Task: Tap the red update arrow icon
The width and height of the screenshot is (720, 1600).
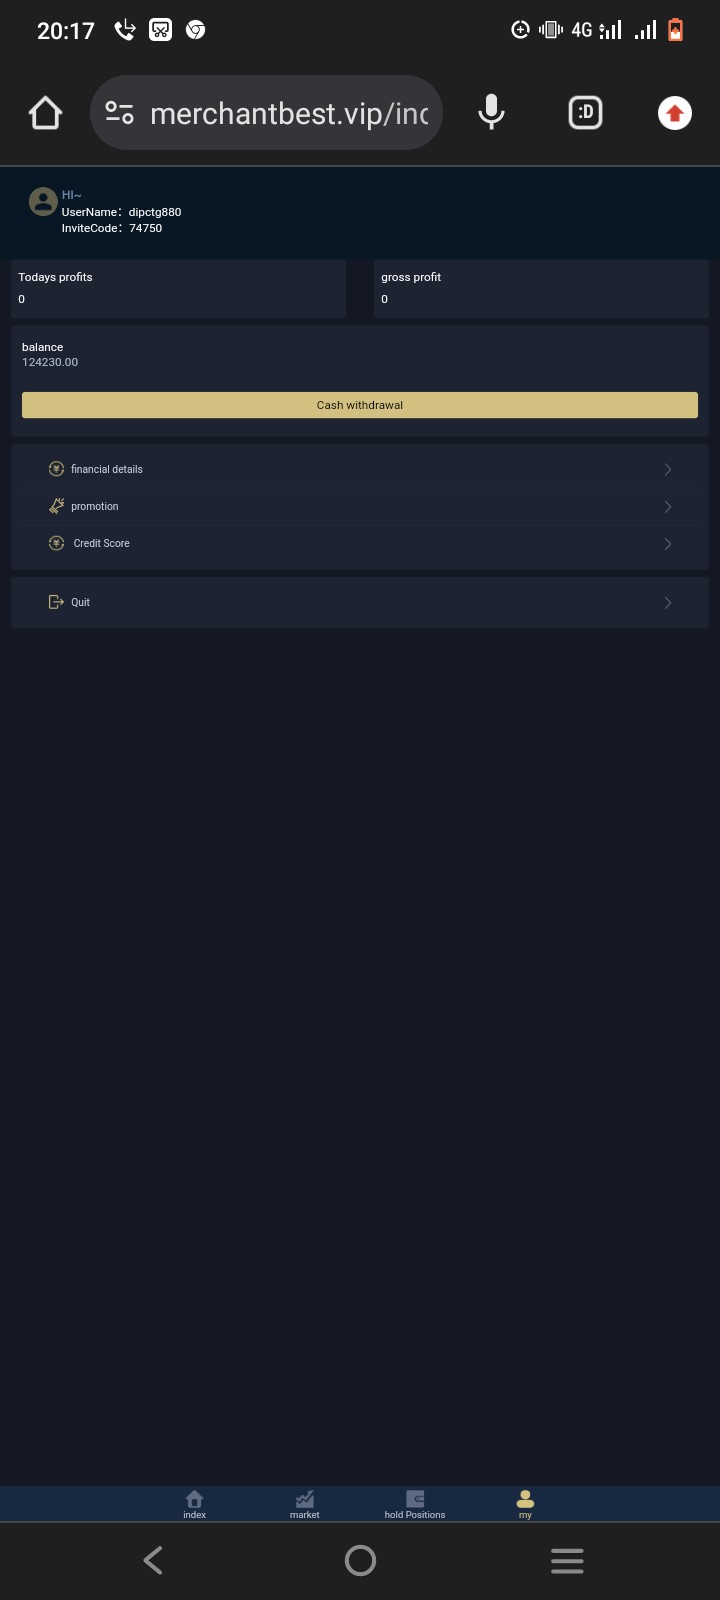Action: click(x=675, y=113)
